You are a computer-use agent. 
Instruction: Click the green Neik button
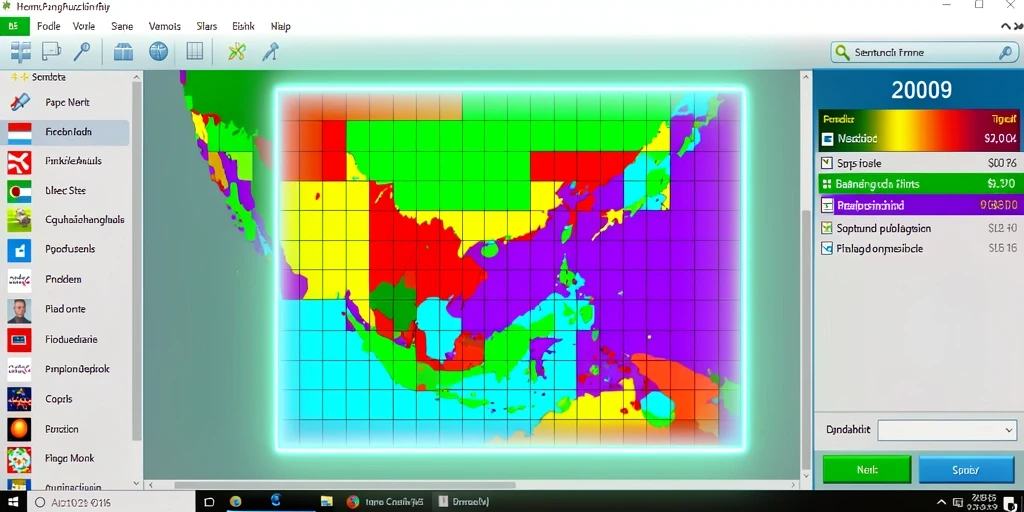pyautogui.click(x=867, y=470)
